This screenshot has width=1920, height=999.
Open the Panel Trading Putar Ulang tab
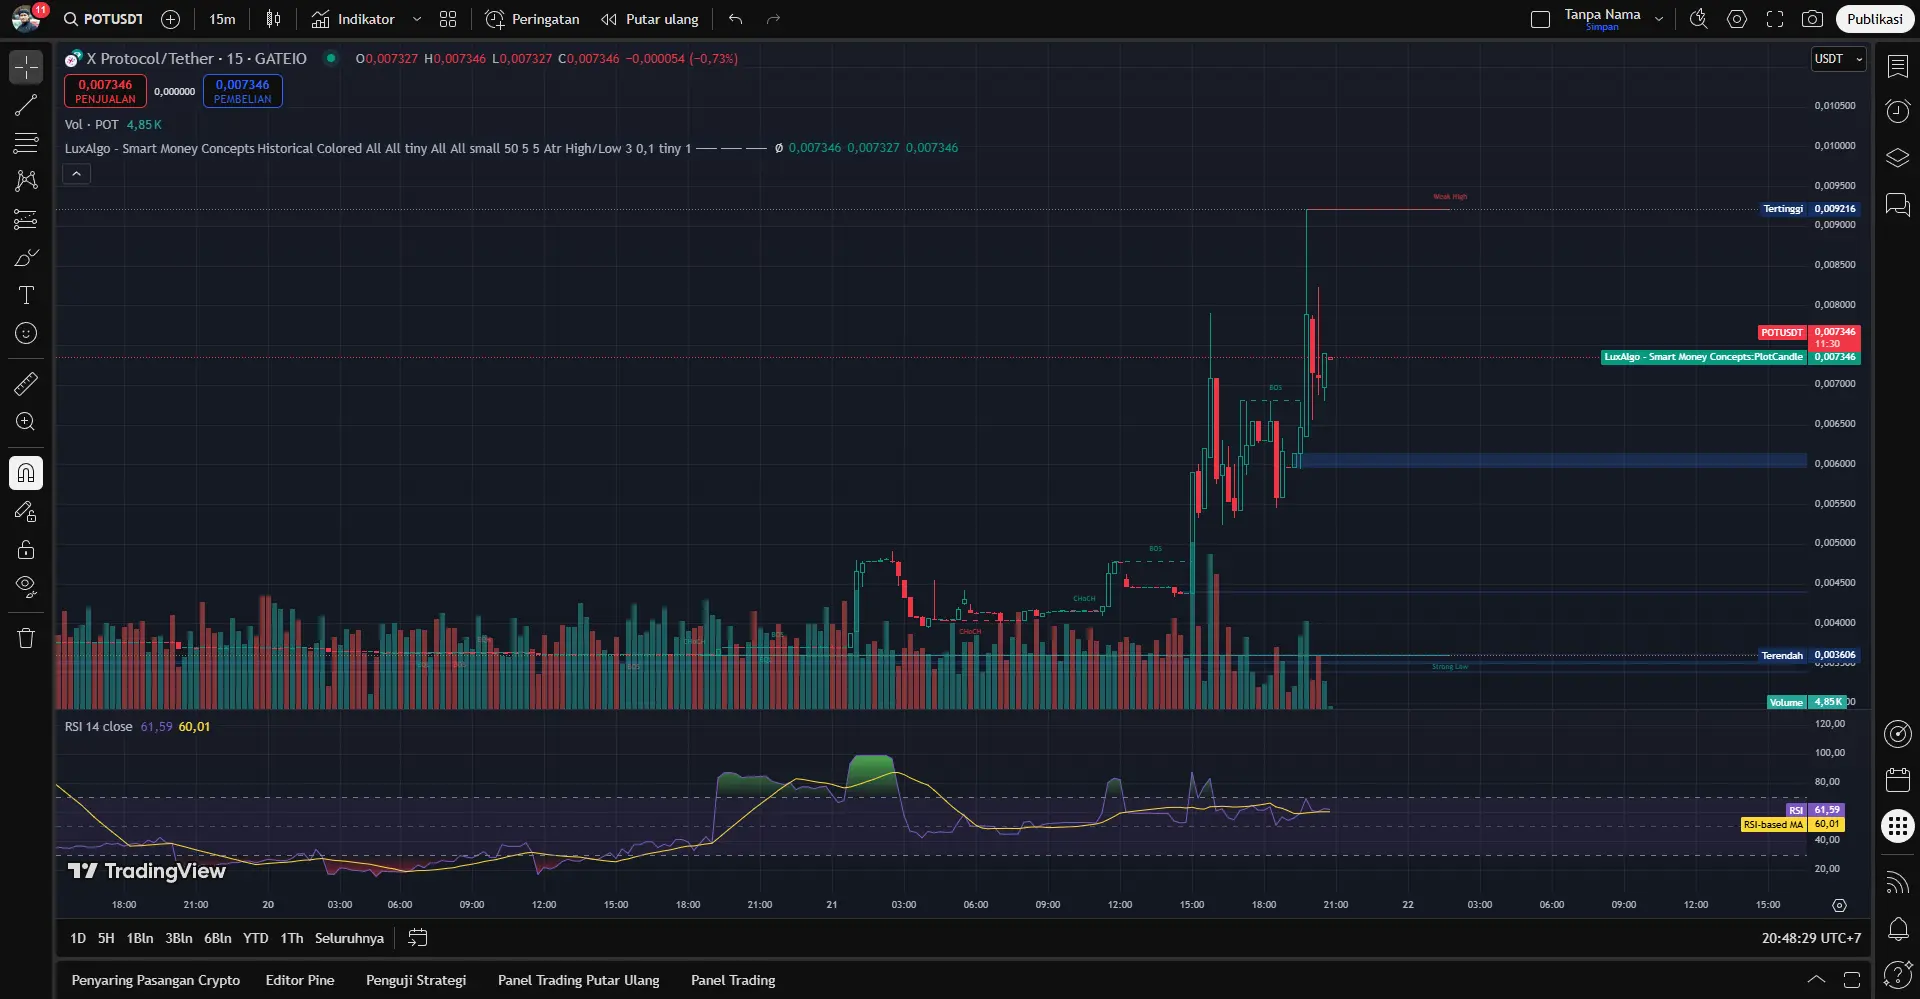(579, 980)
